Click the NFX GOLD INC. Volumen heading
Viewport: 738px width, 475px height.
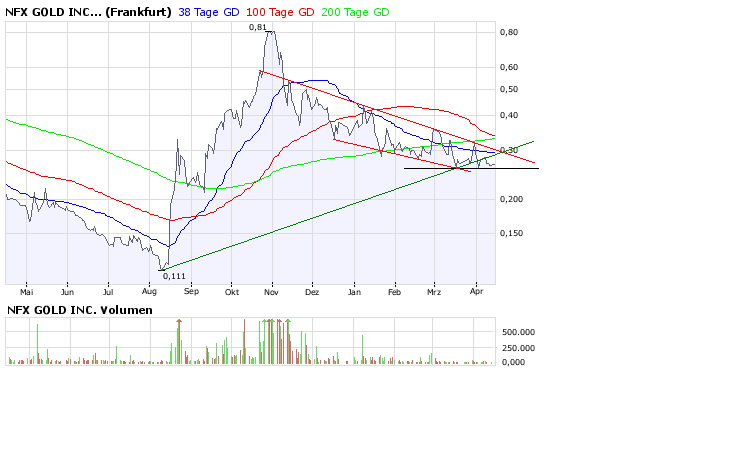point(80,310)
